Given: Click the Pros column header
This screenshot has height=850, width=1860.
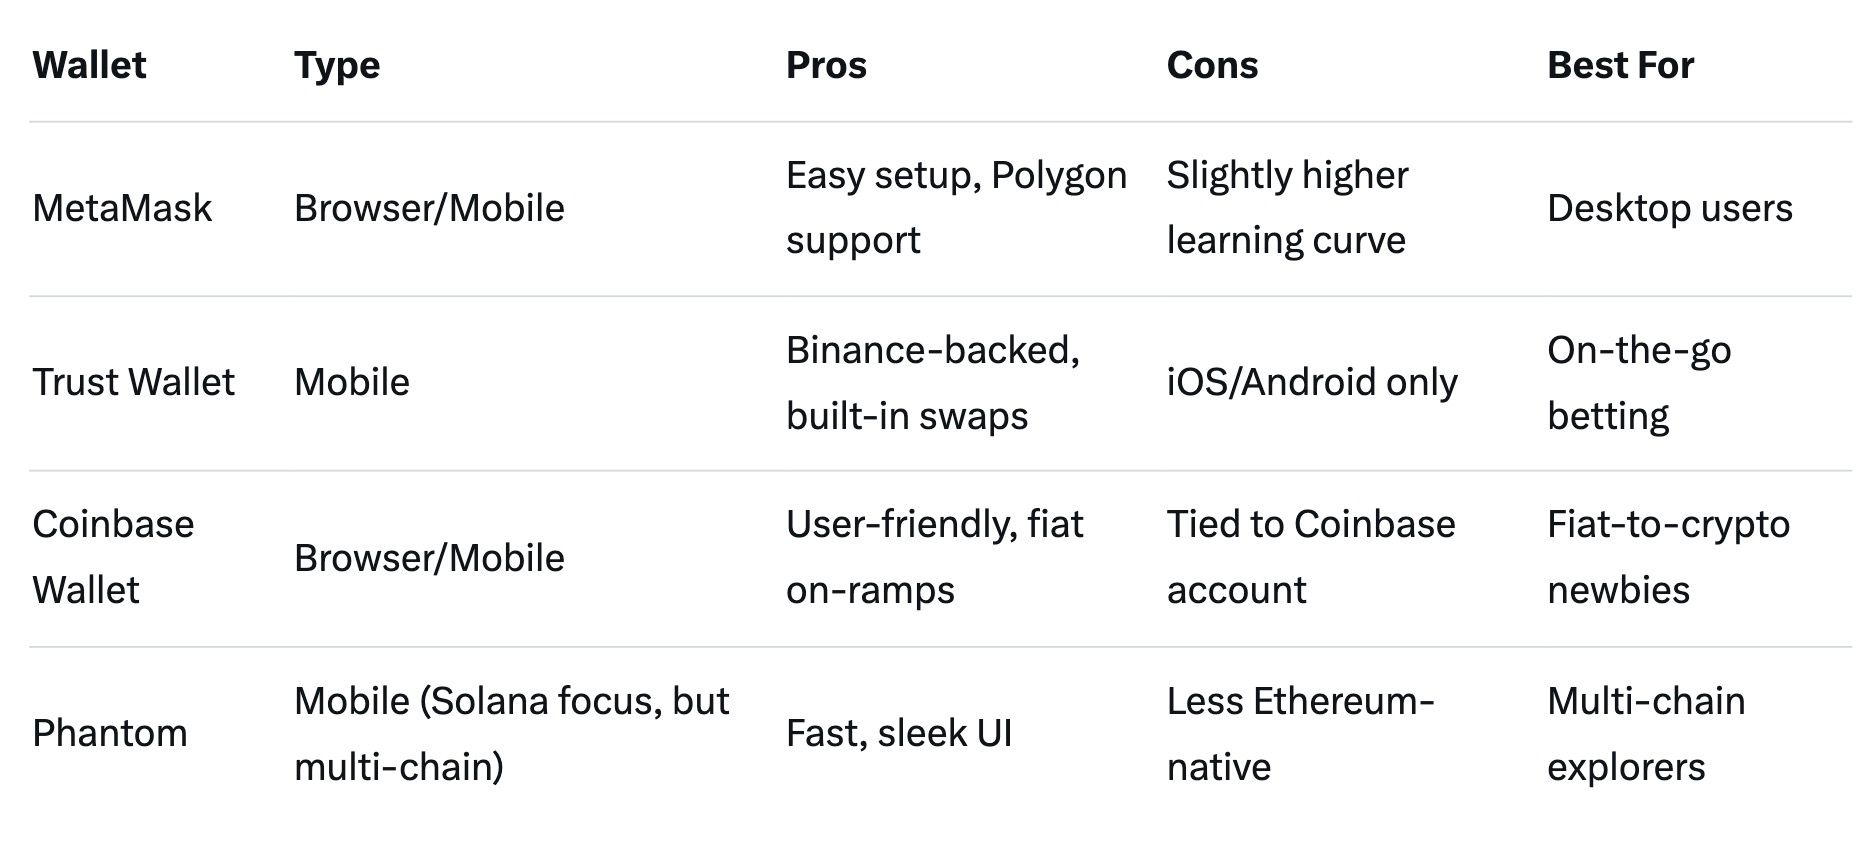Looking at the screenshot, I should point(826,66).
